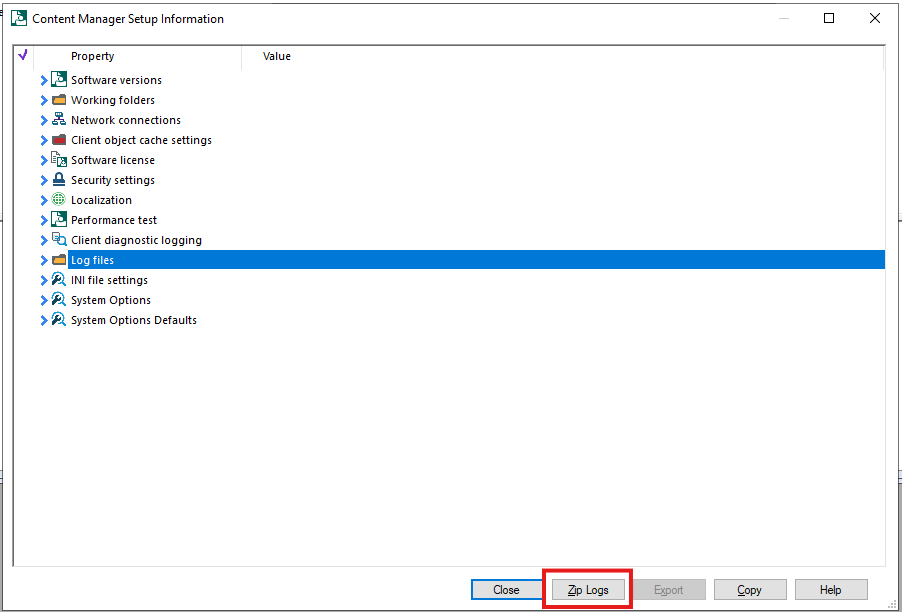Click the System Options Defaults icon

59,320
